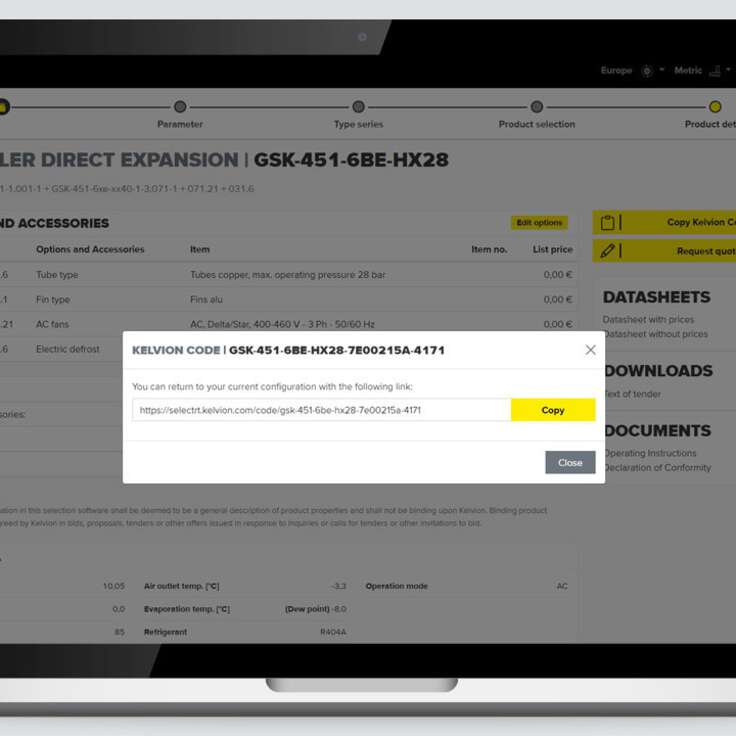
Task: Click the Kelvion Code dialog title
Action: (288, 350)
